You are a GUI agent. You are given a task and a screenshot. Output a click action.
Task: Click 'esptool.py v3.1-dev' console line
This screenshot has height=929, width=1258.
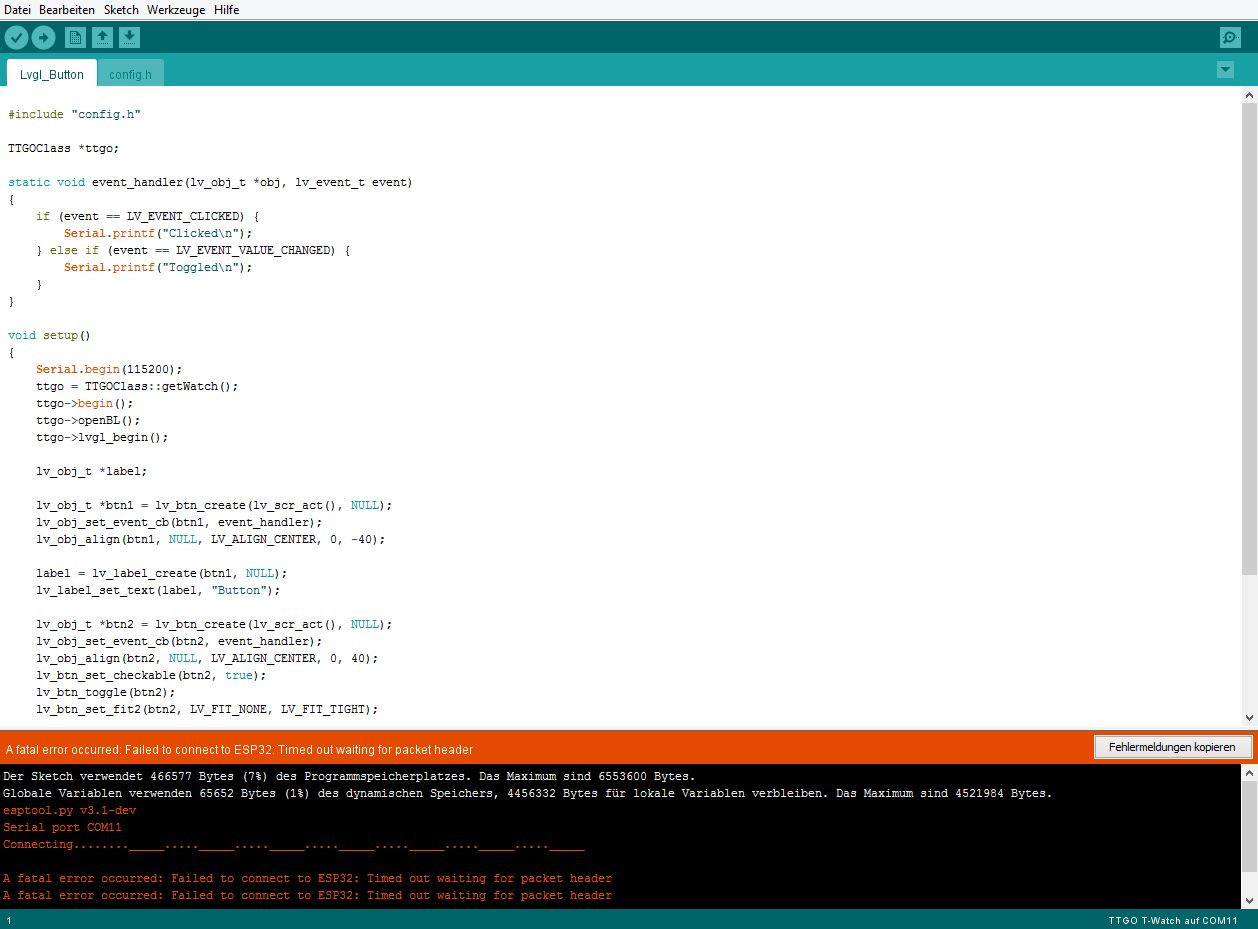point(69,810)
